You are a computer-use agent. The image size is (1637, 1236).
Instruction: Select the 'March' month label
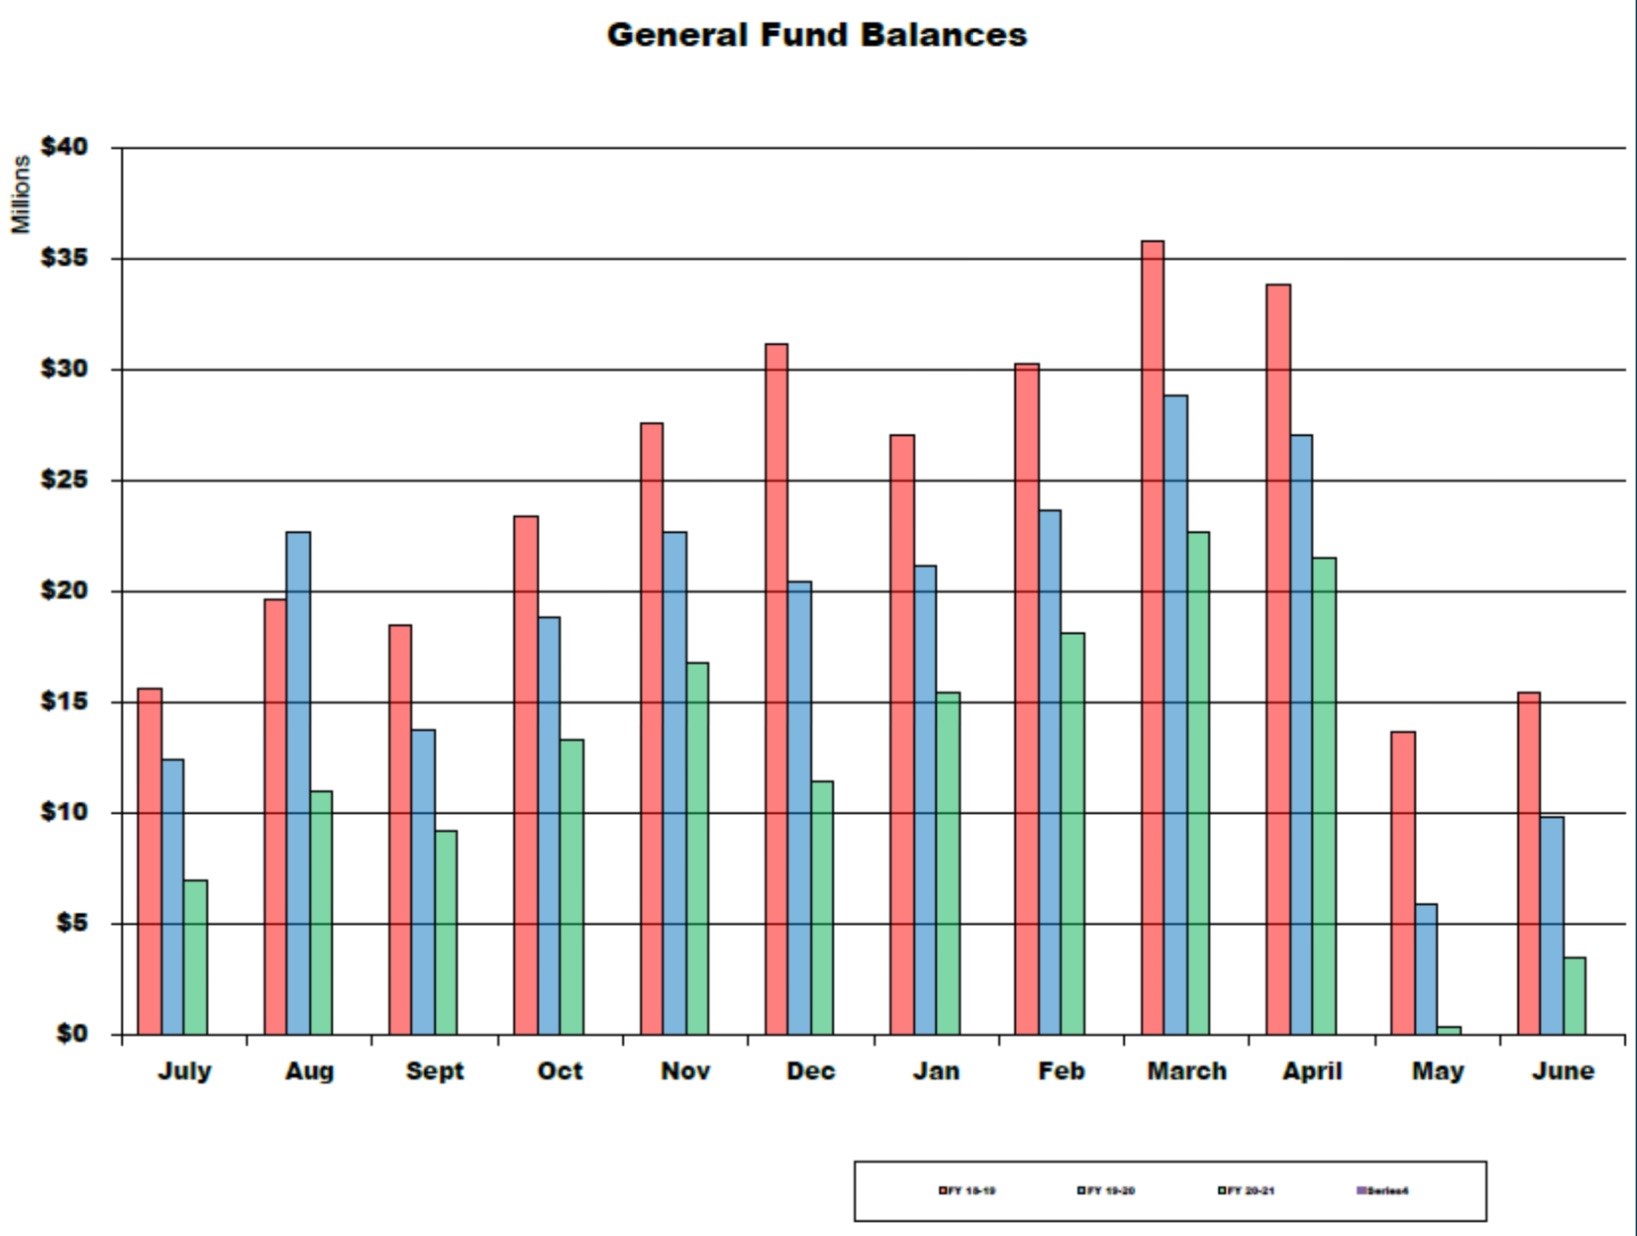point(1187,1071)
